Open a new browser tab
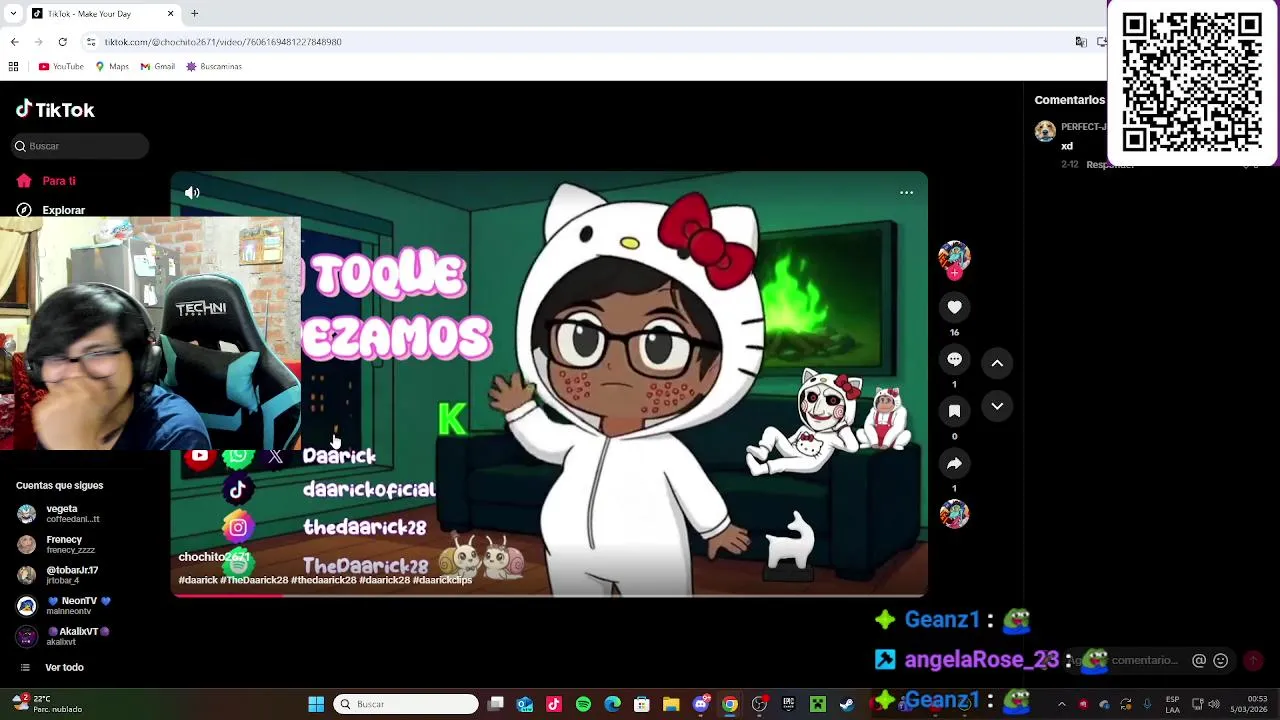Screen dimensions: 1280x720 click(x=194, y=13)
